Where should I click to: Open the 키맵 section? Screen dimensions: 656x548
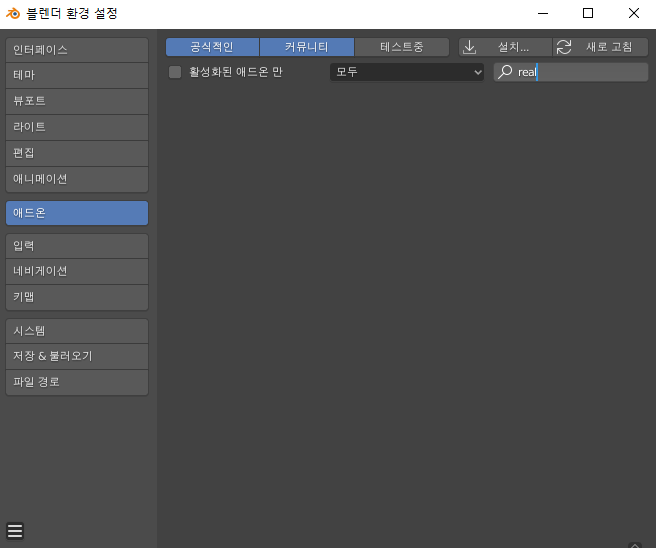77,297
